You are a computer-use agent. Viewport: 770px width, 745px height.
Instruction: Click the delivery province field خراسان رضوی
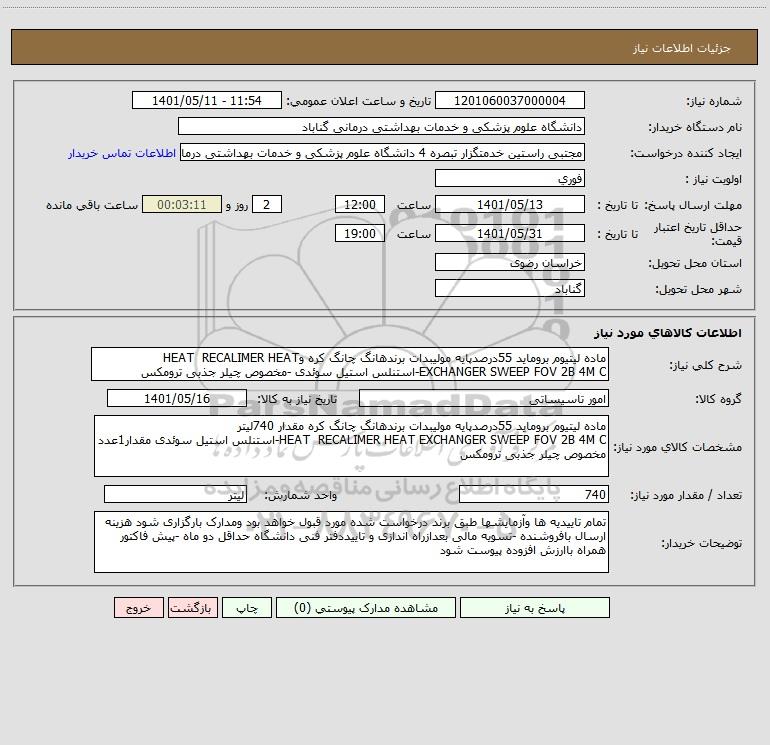pyautogui.click(x=510, y=263)
